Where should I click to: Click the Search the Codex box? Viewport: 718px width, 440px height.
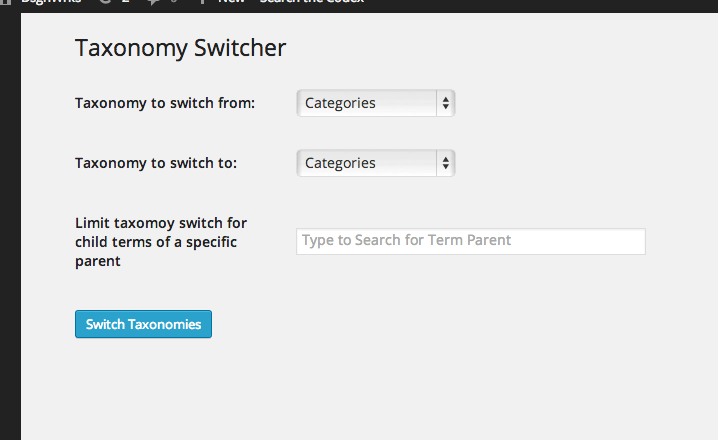click(x=311, y=2)
